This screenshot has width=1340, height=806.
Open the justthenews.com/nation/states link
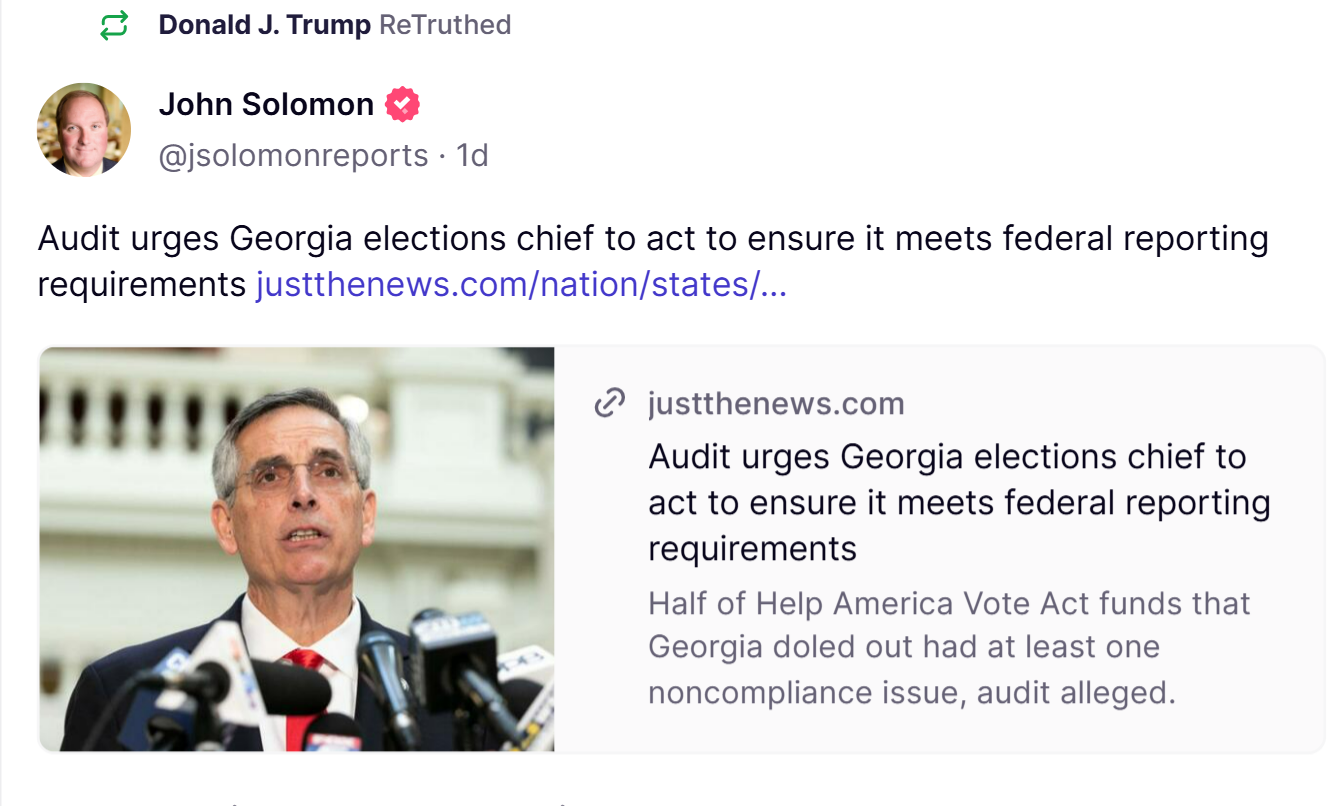(x=521, y=285)
